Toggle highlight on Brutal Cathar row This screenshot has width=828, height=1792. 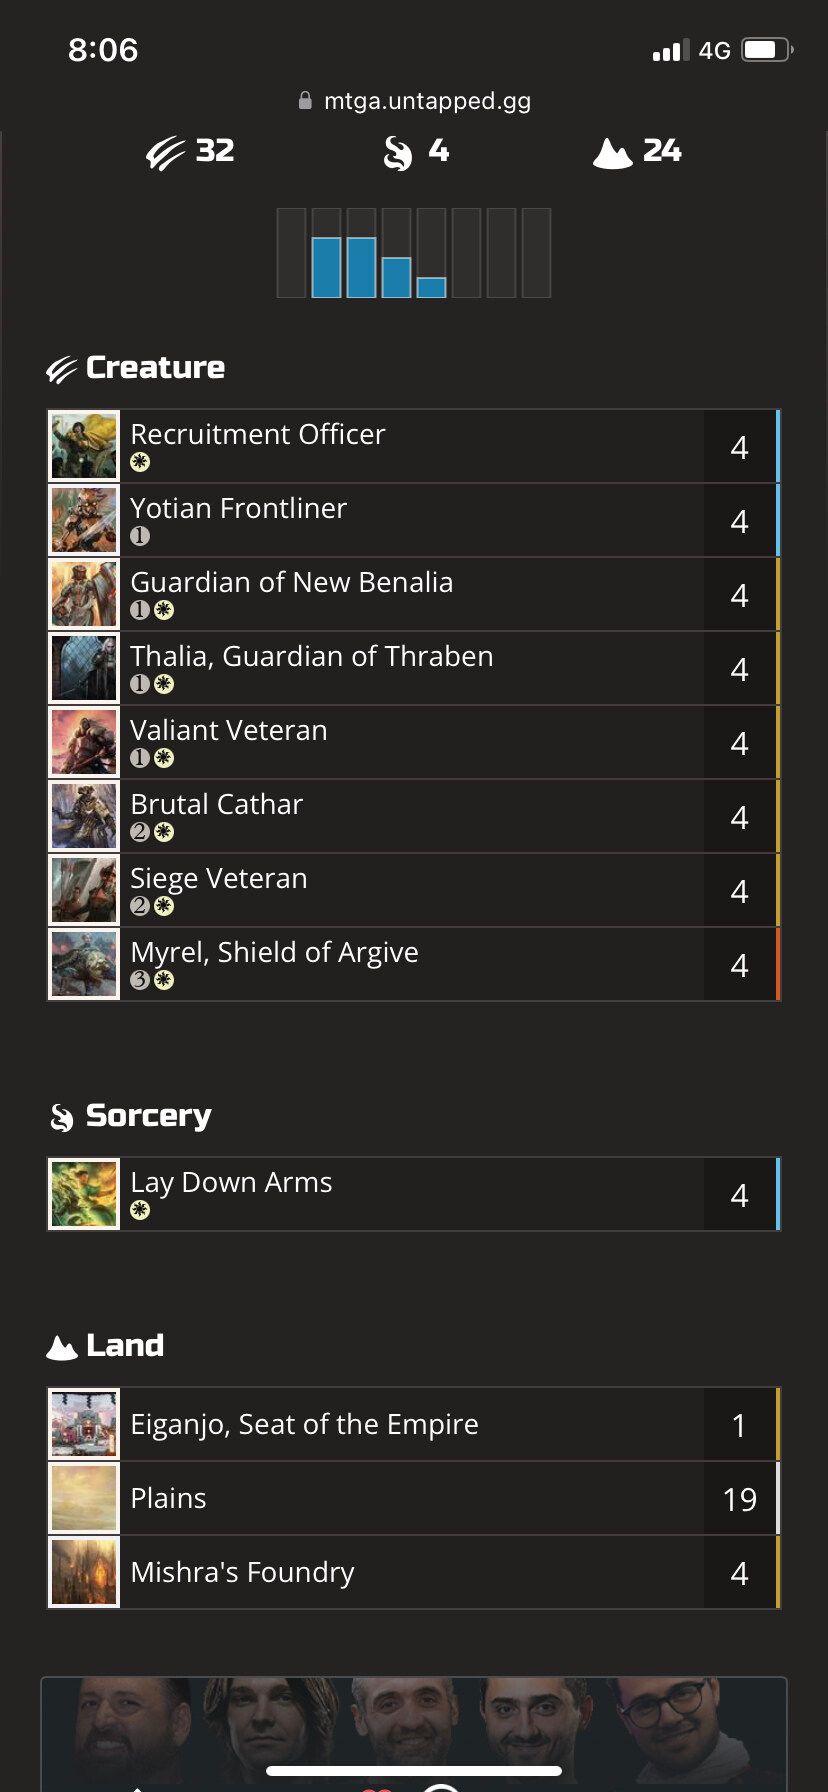coord(414,816)
